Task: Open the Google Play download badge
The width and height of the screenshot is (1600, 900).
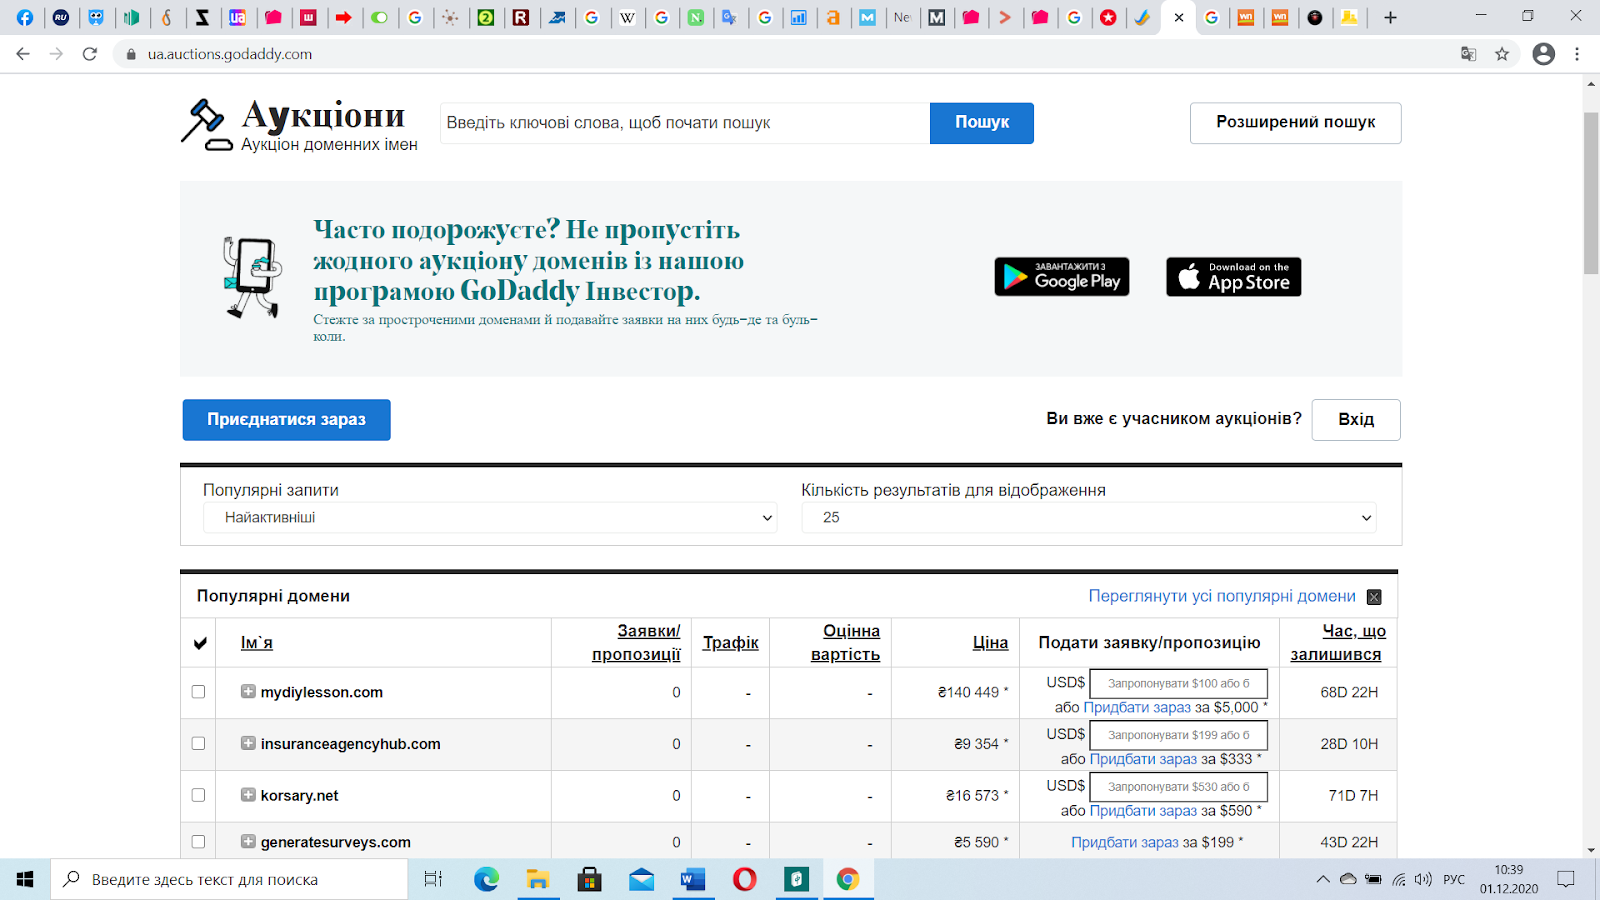Action: pos(1062,277)
